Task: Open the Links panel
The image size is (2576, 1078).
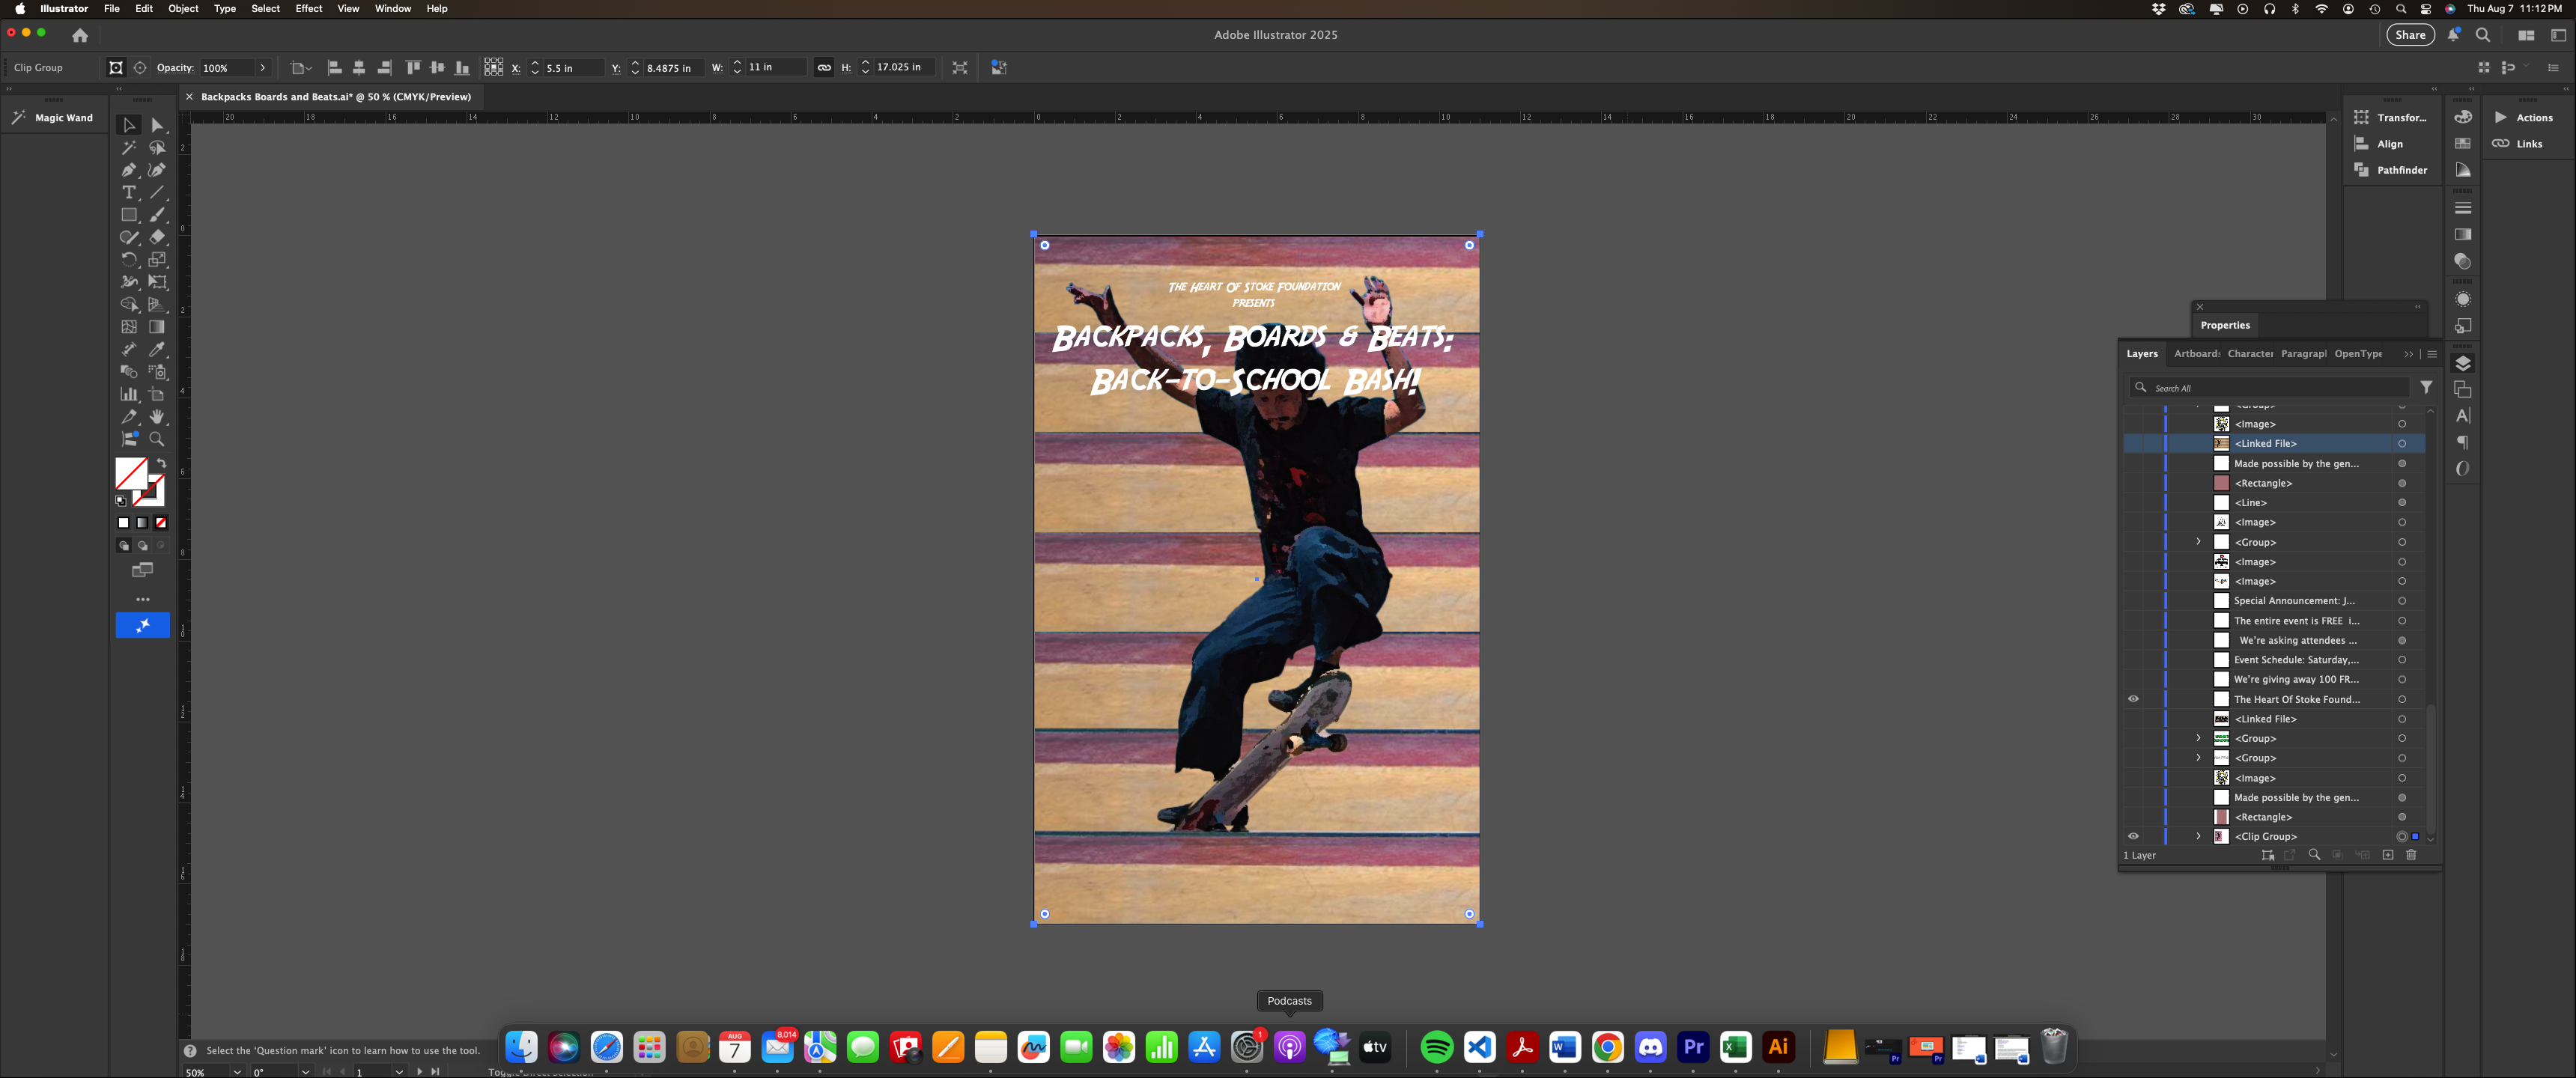Action: 2517,144
